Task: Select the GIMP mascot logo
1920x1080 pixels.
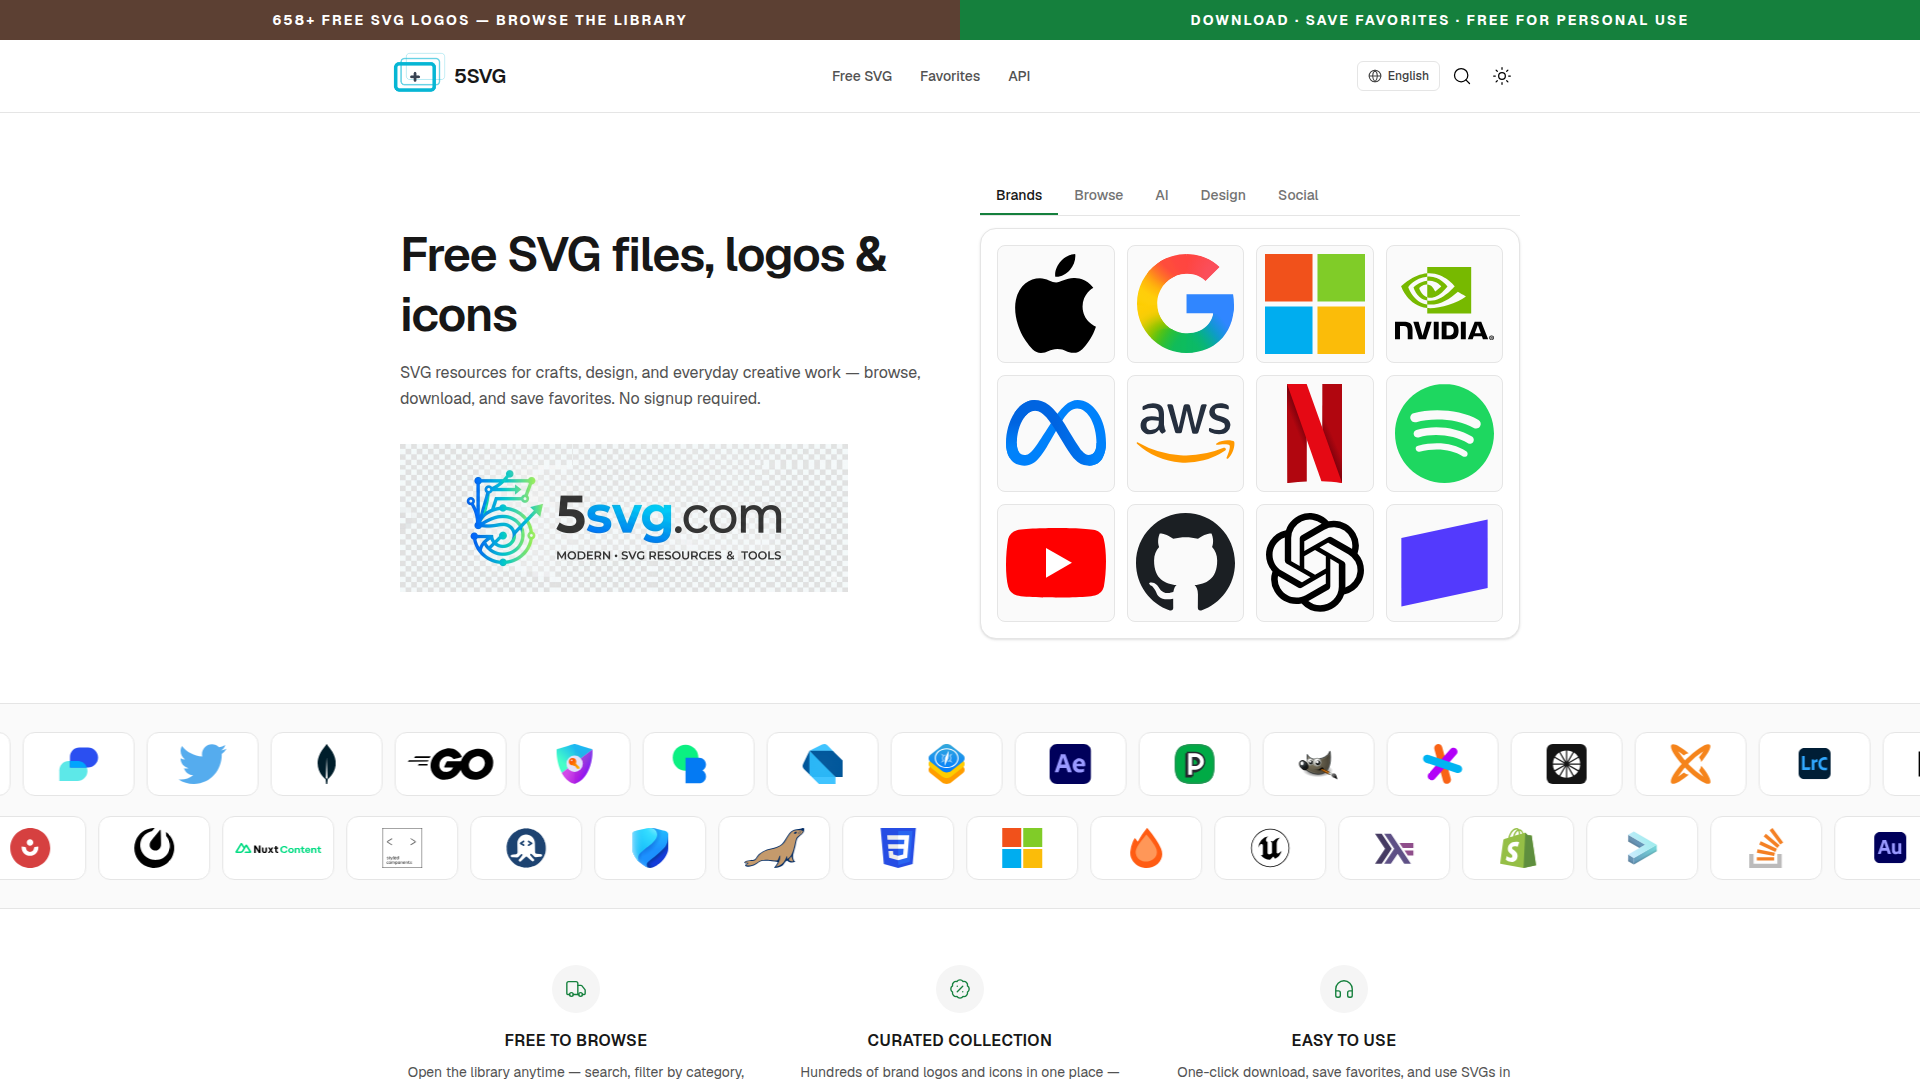Action: click(x=1318, y=764)
